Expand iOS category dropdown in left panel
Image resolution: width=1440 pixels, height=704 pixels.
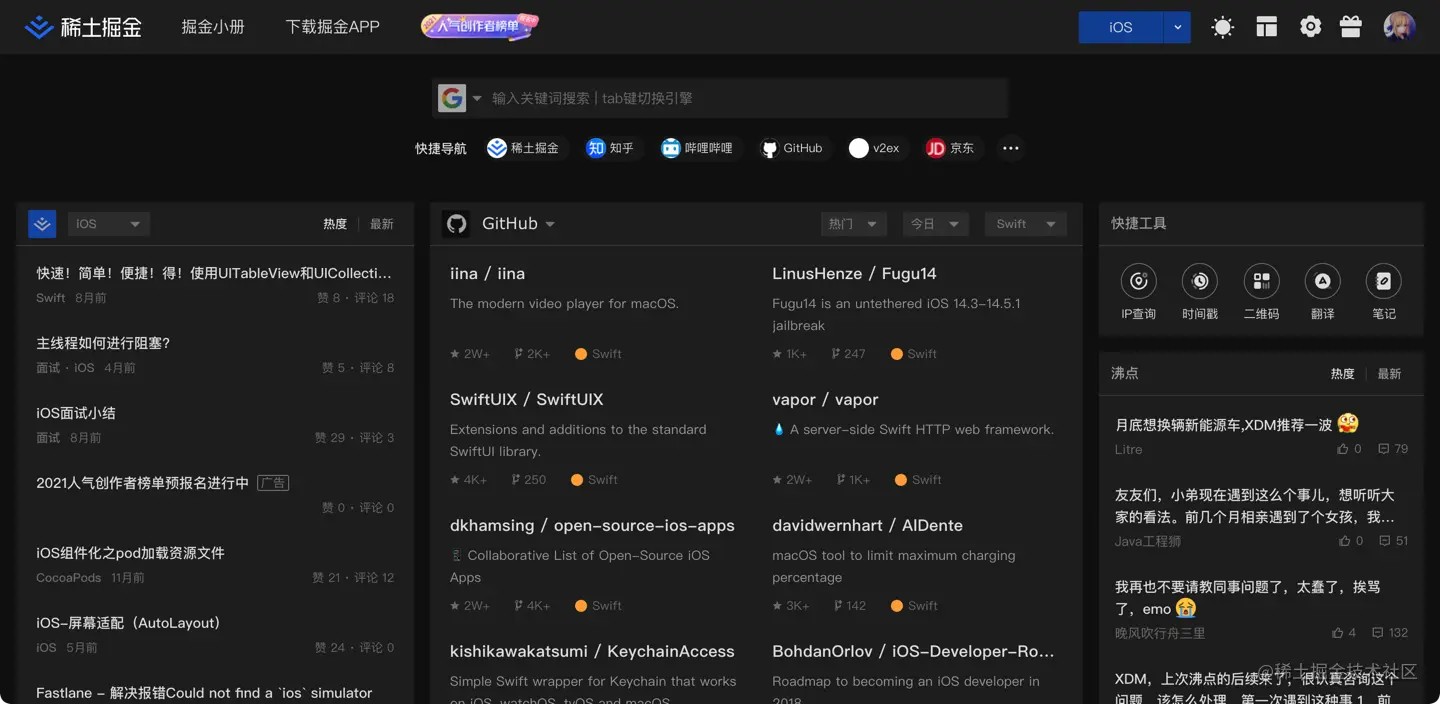(x=108, y=224)
